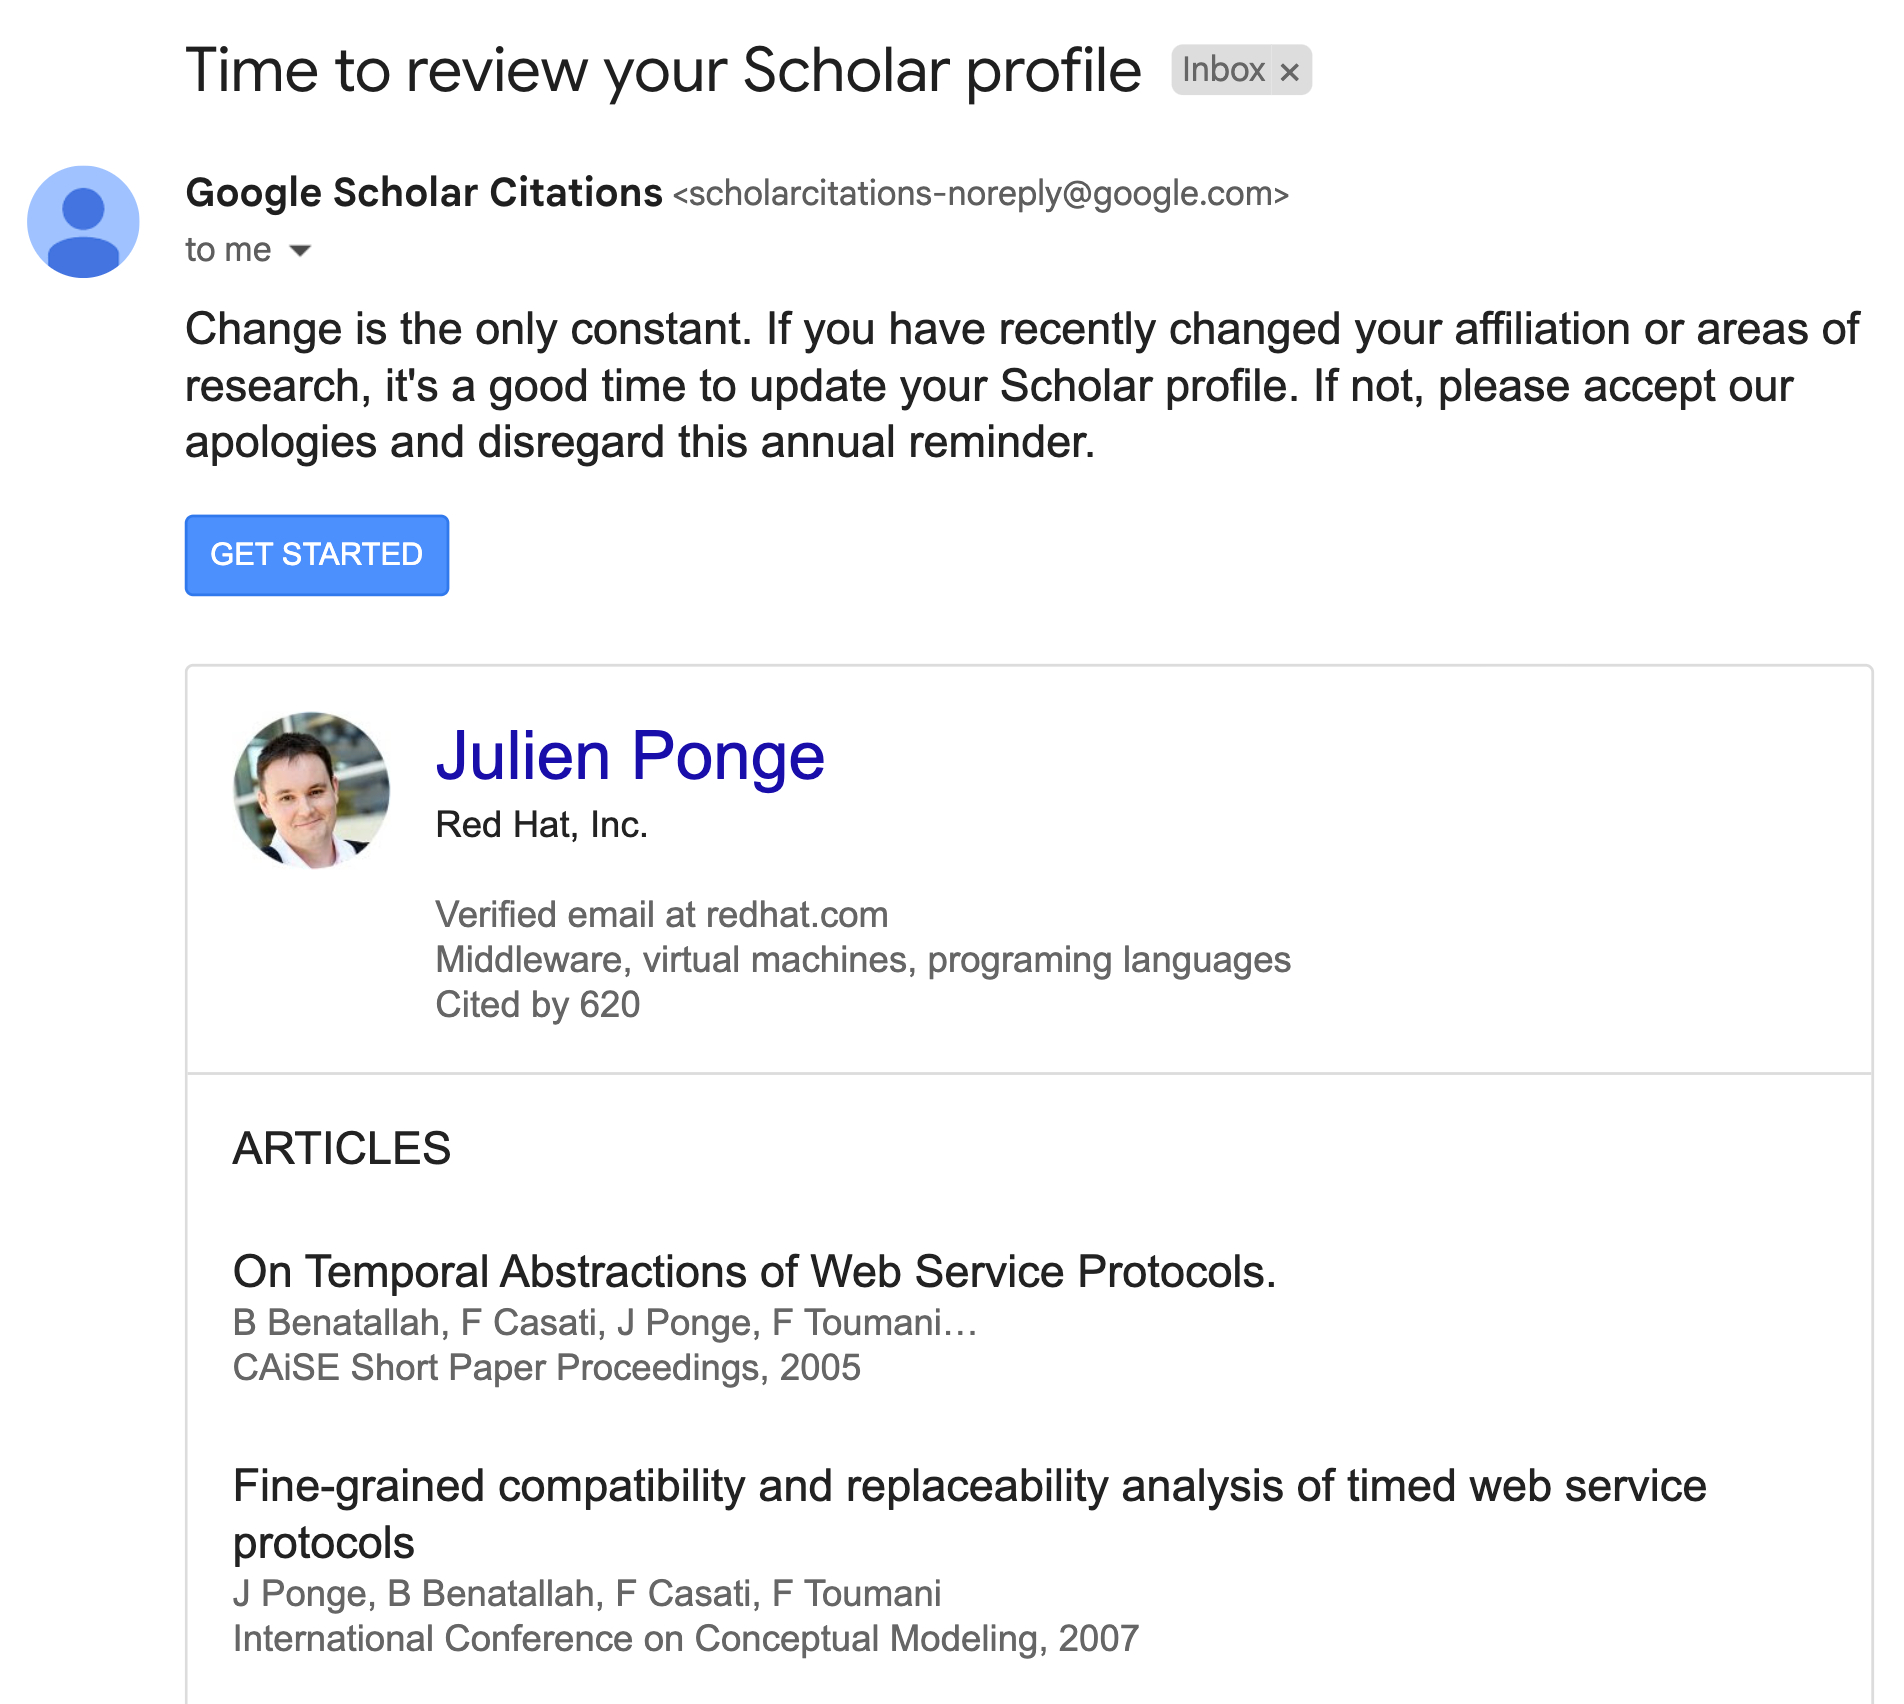Click the "Cited by 620" text
This screenshot has width=1904, height=1704.
tap(538, 1005)
